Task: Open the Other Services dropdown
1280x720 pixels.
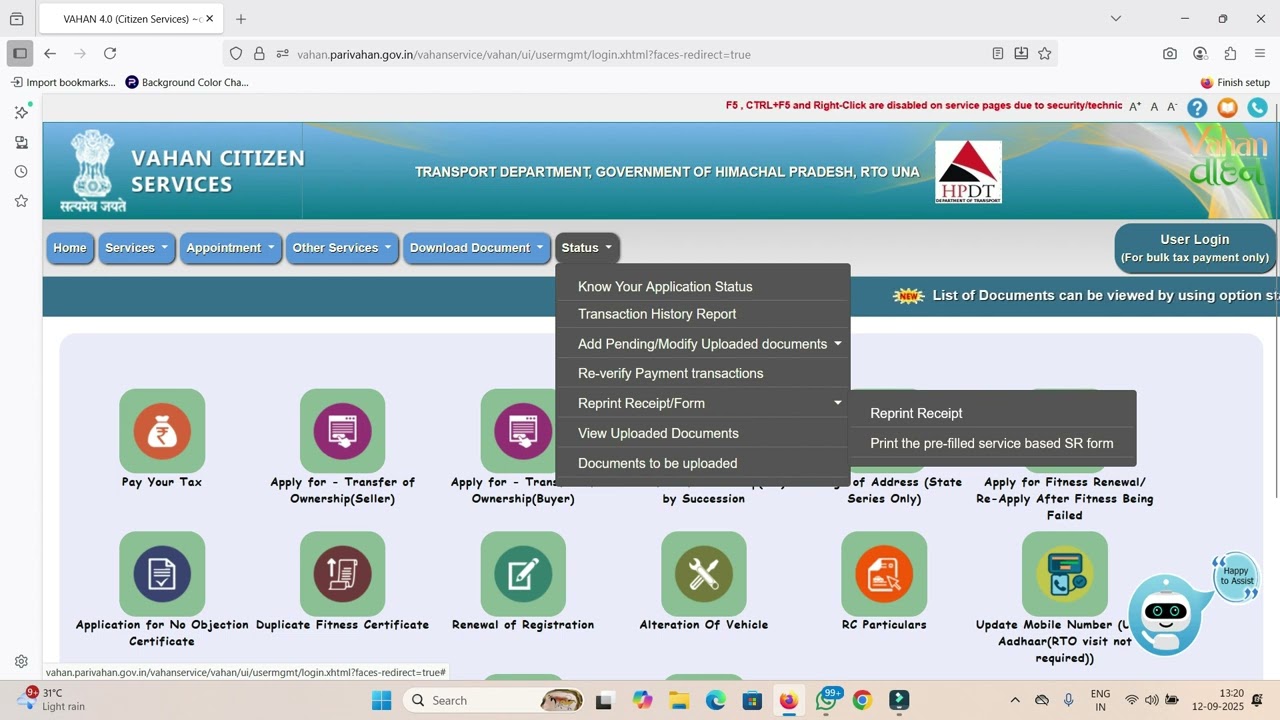Action: [343, 248]
